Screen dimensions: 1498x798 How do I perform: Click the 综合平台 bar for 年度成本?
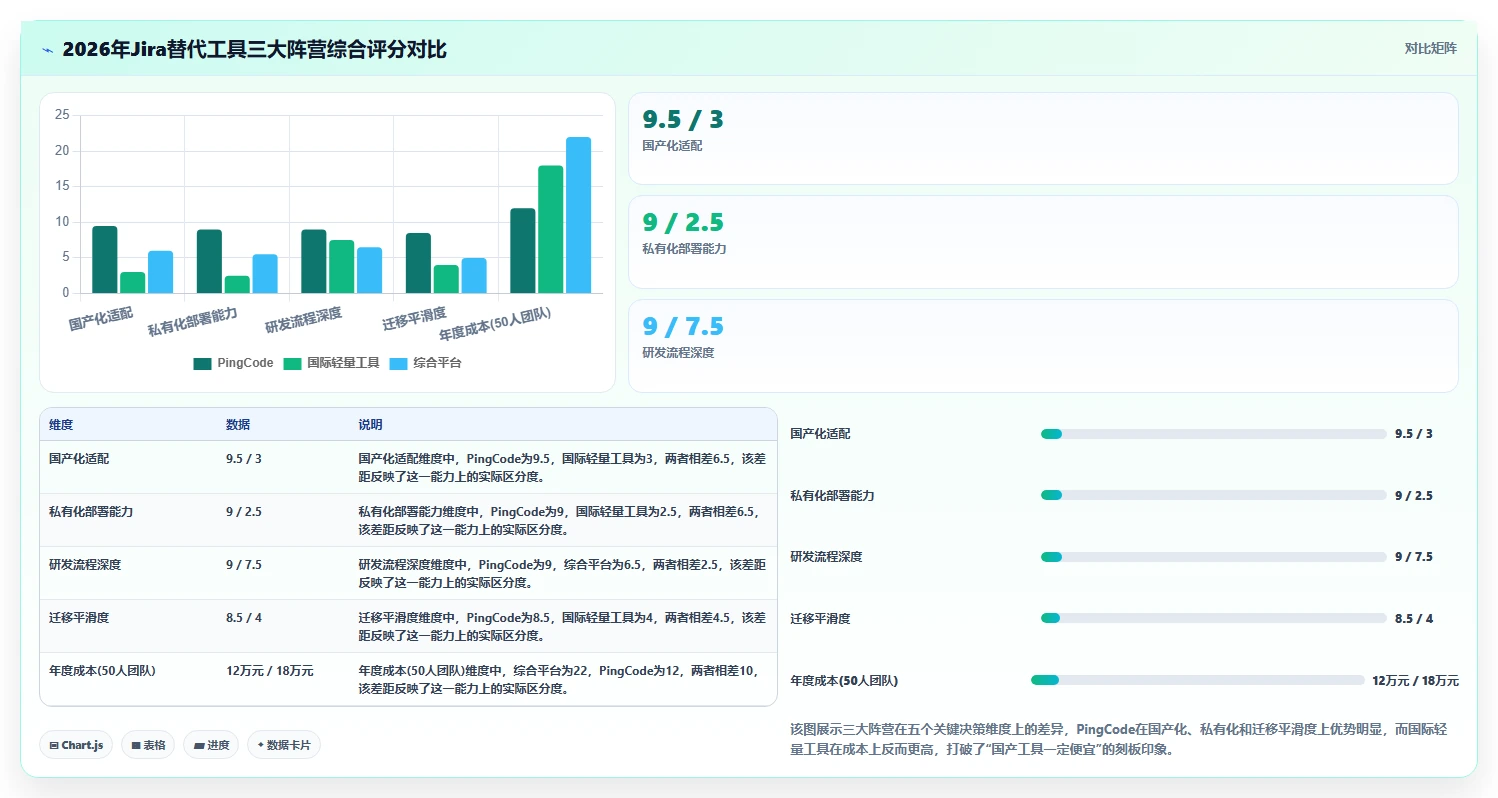click(x=579, y=215)
